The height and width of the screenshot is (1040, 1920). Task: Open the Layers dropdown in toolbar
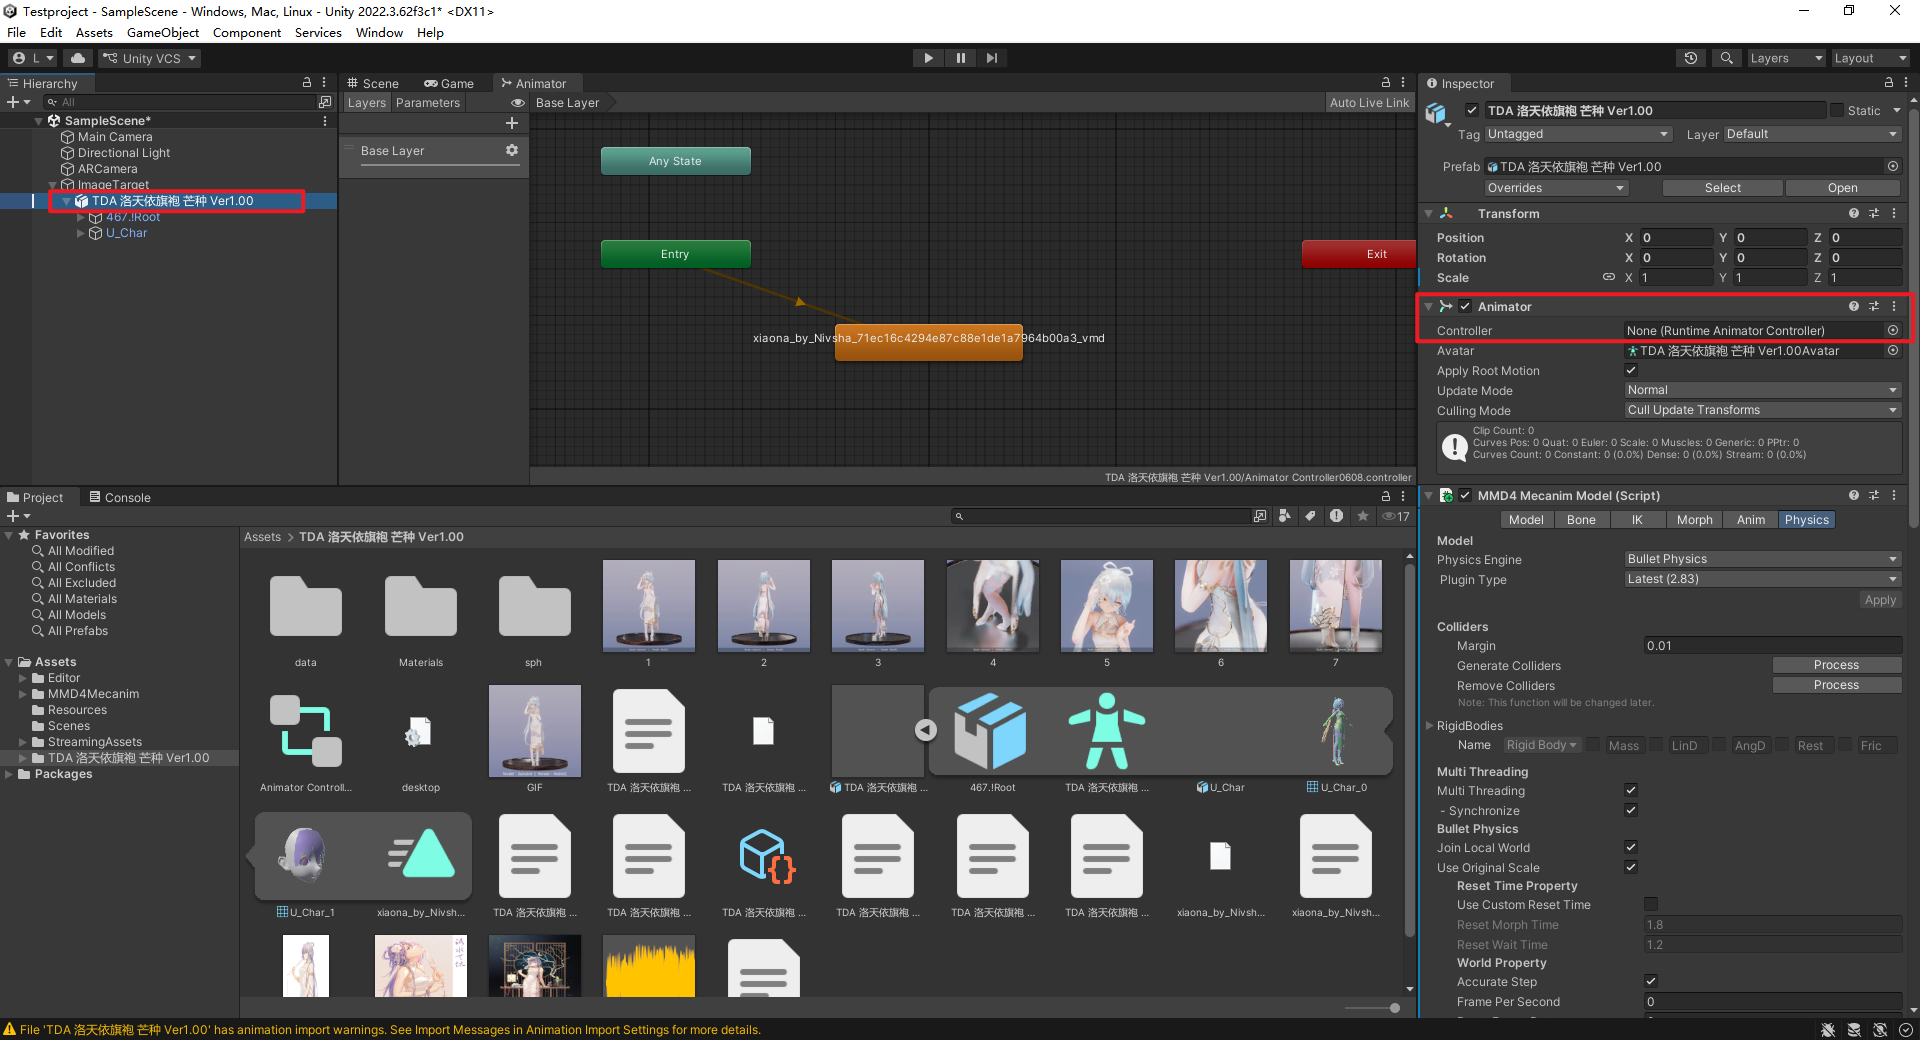pos(1786,58)
